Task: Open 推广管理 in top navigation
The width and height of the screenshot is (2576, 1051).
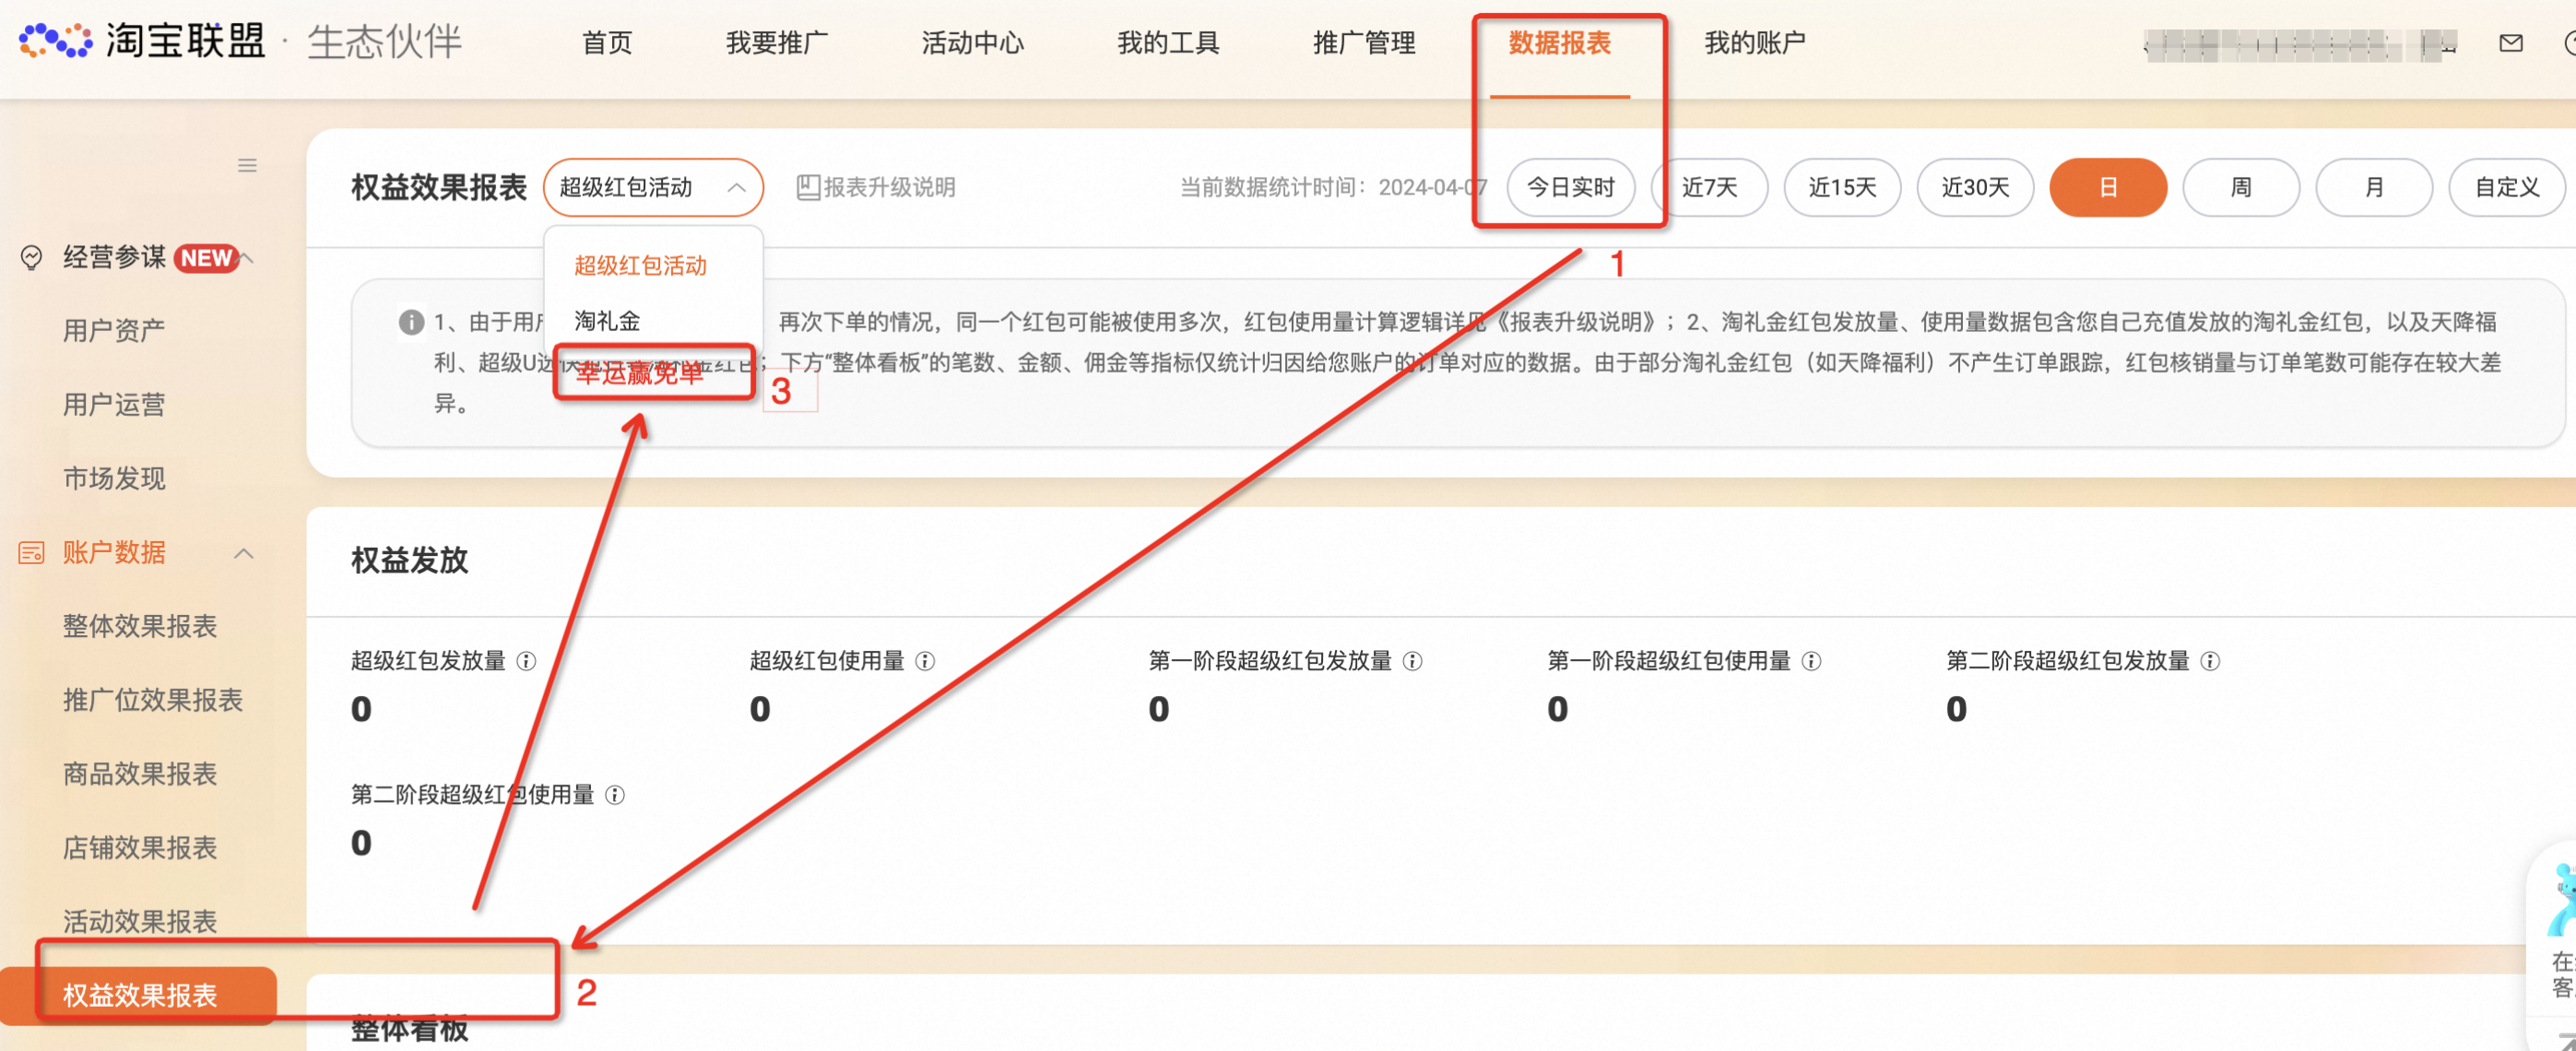Action: tap(1364, 43)
